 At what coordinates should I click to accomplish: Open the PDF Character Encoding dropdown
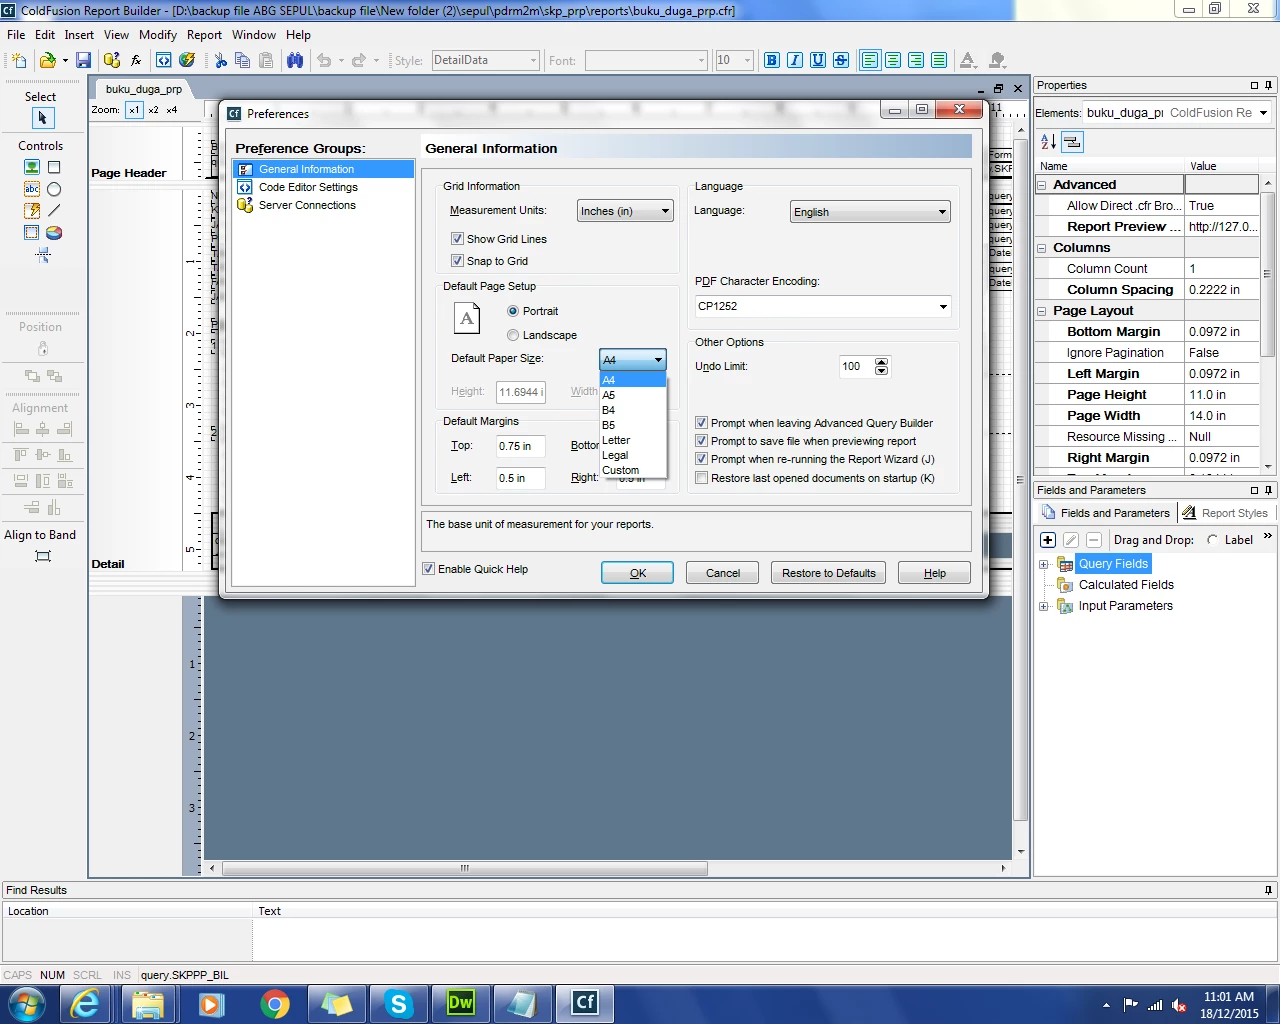tap(822, 306)
